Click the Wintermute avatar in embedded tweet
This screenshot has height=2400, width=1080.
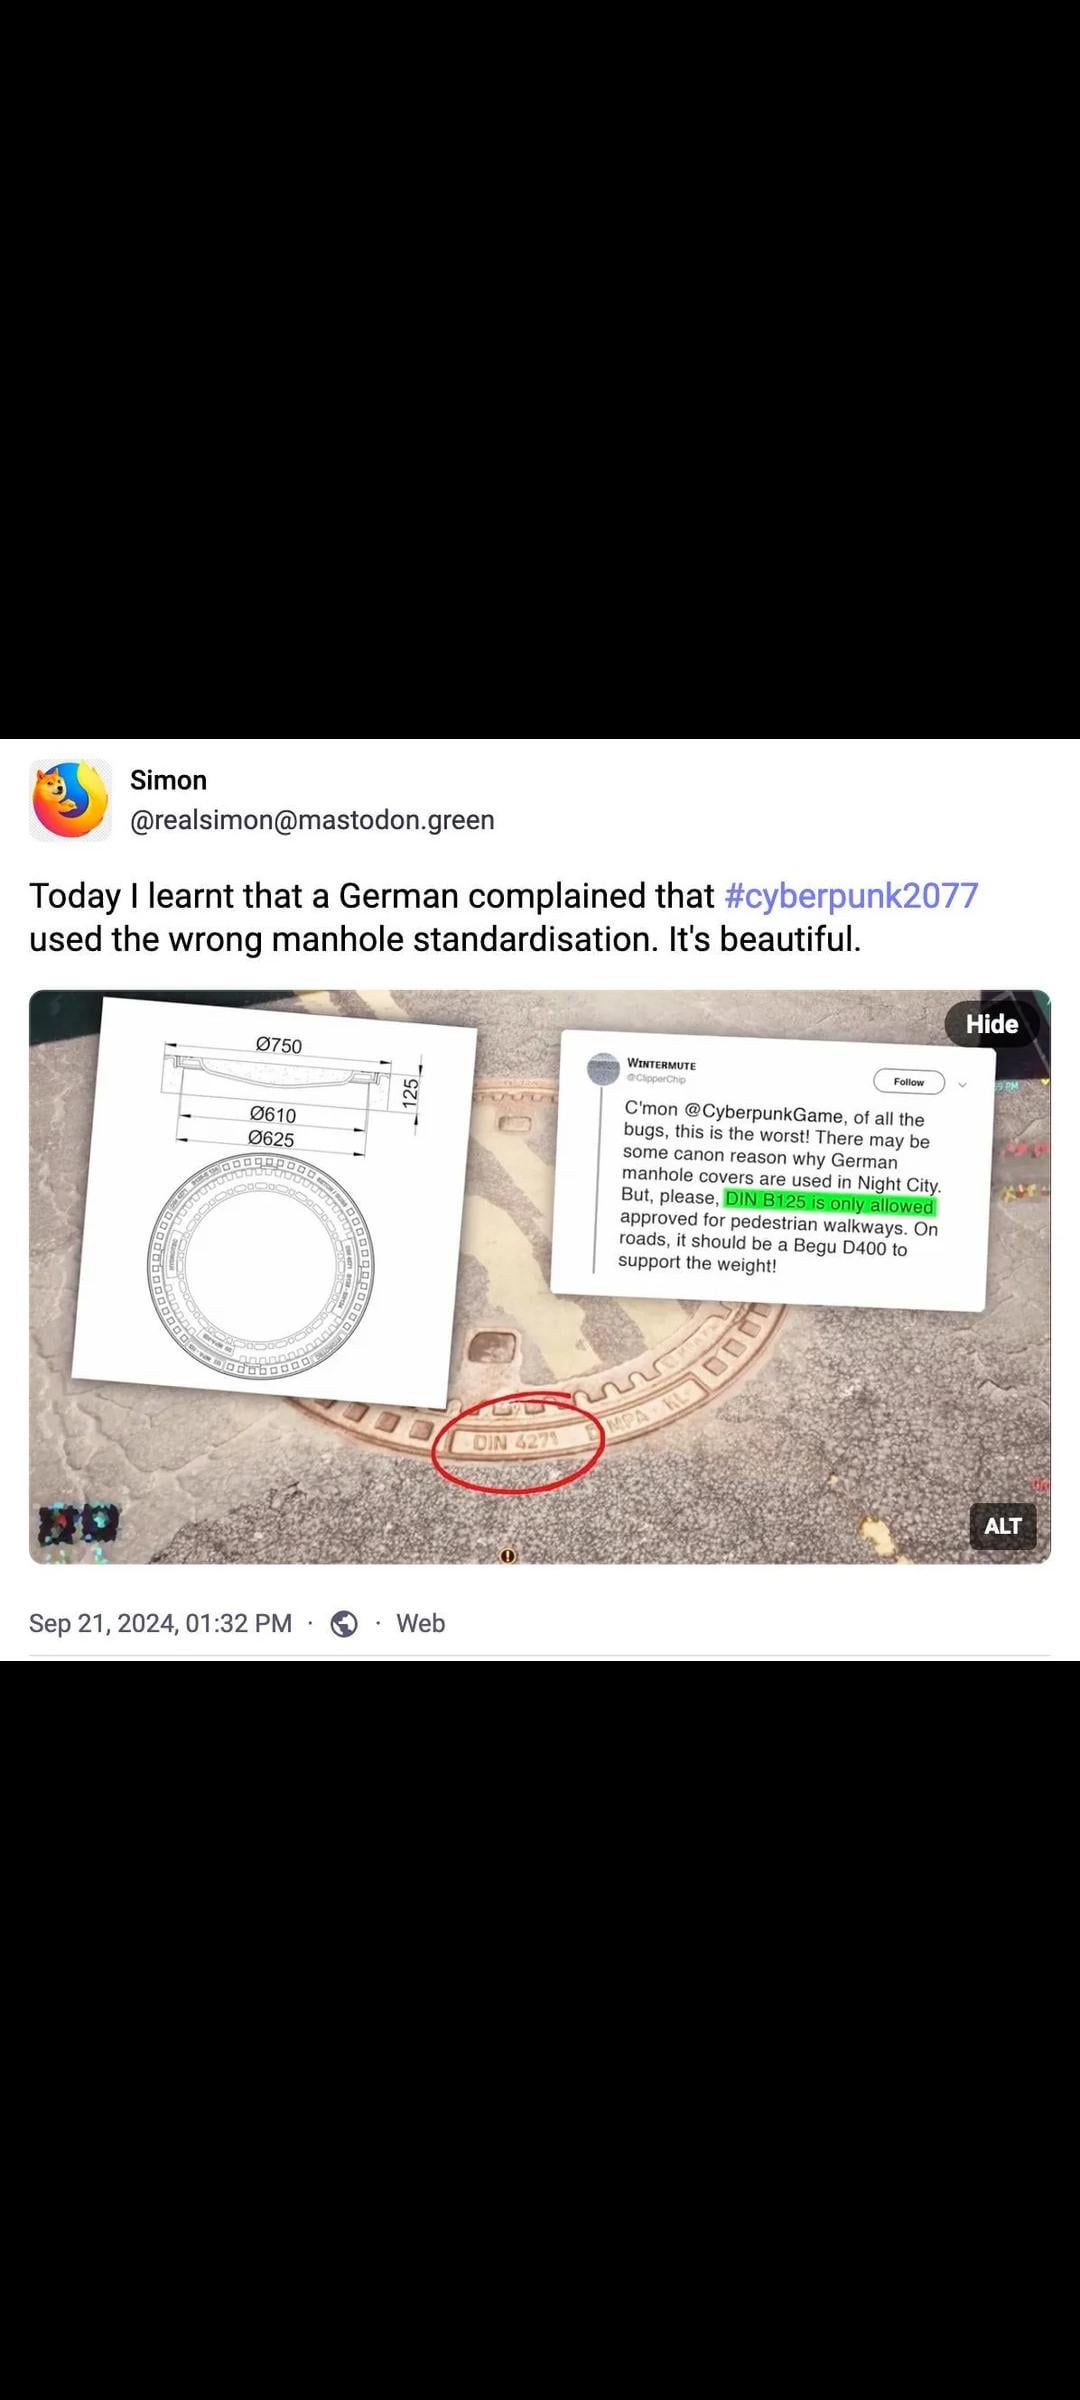tap(603, 1069)
